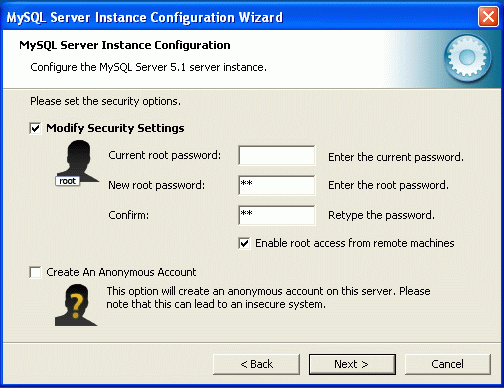Image resolution: width=504 pixels, height=388 pixels.
Task: Click the Current root password label
Action: [165, 155]
